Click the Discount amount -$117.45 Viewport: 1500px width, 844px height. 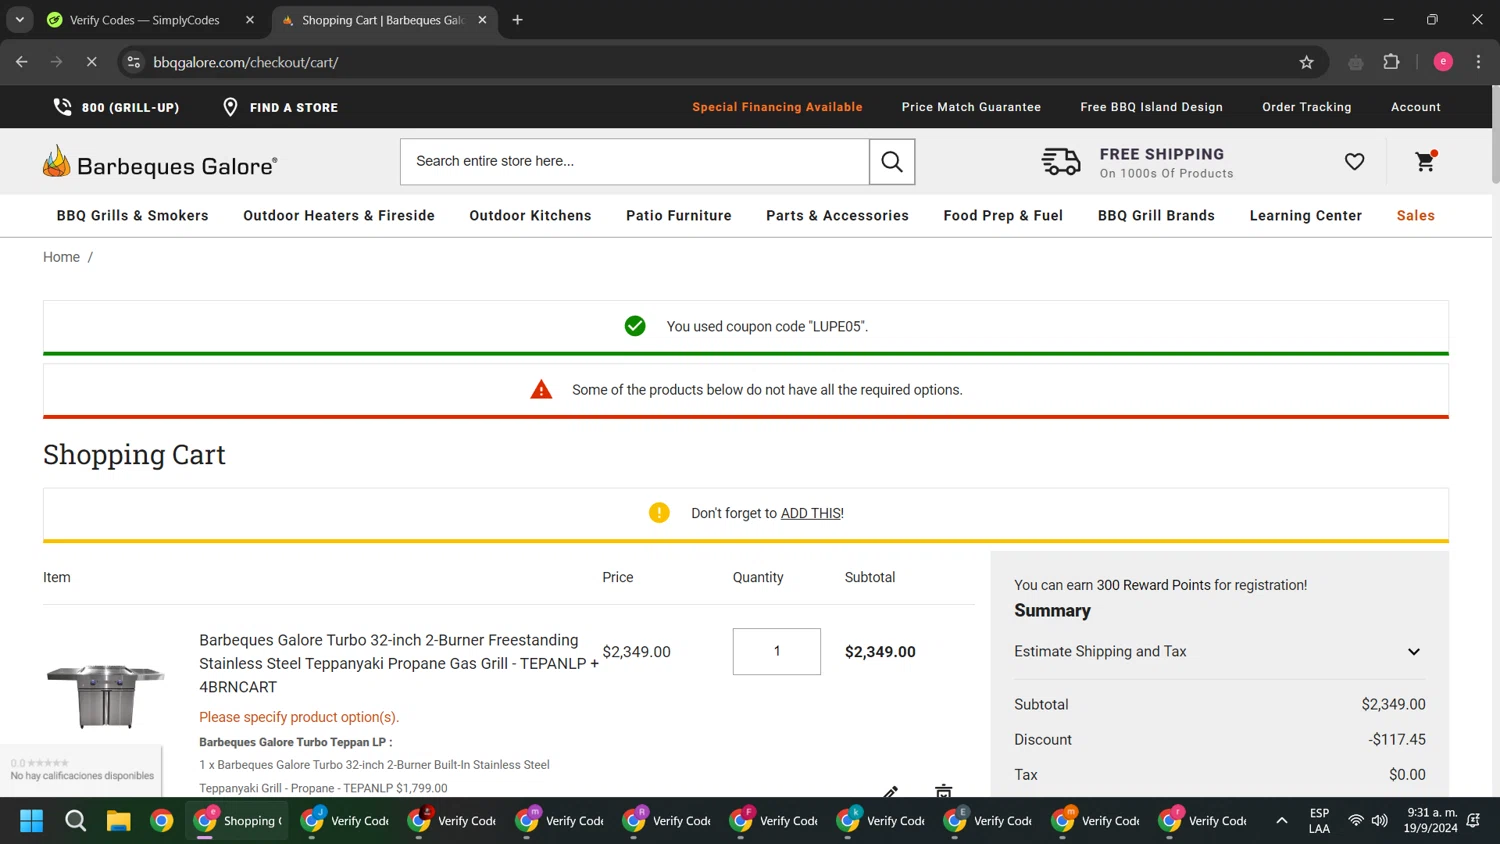pyautogui.click(x=1397, y=740)
